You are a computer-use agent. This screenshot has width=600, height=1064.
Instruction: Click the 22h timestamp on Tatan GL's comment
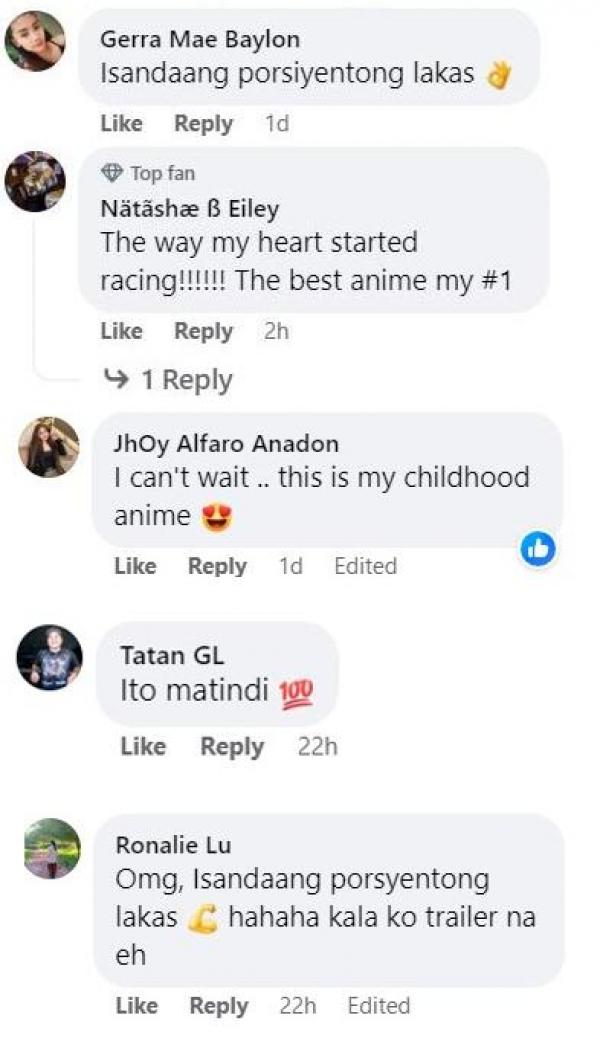point(317,747)
